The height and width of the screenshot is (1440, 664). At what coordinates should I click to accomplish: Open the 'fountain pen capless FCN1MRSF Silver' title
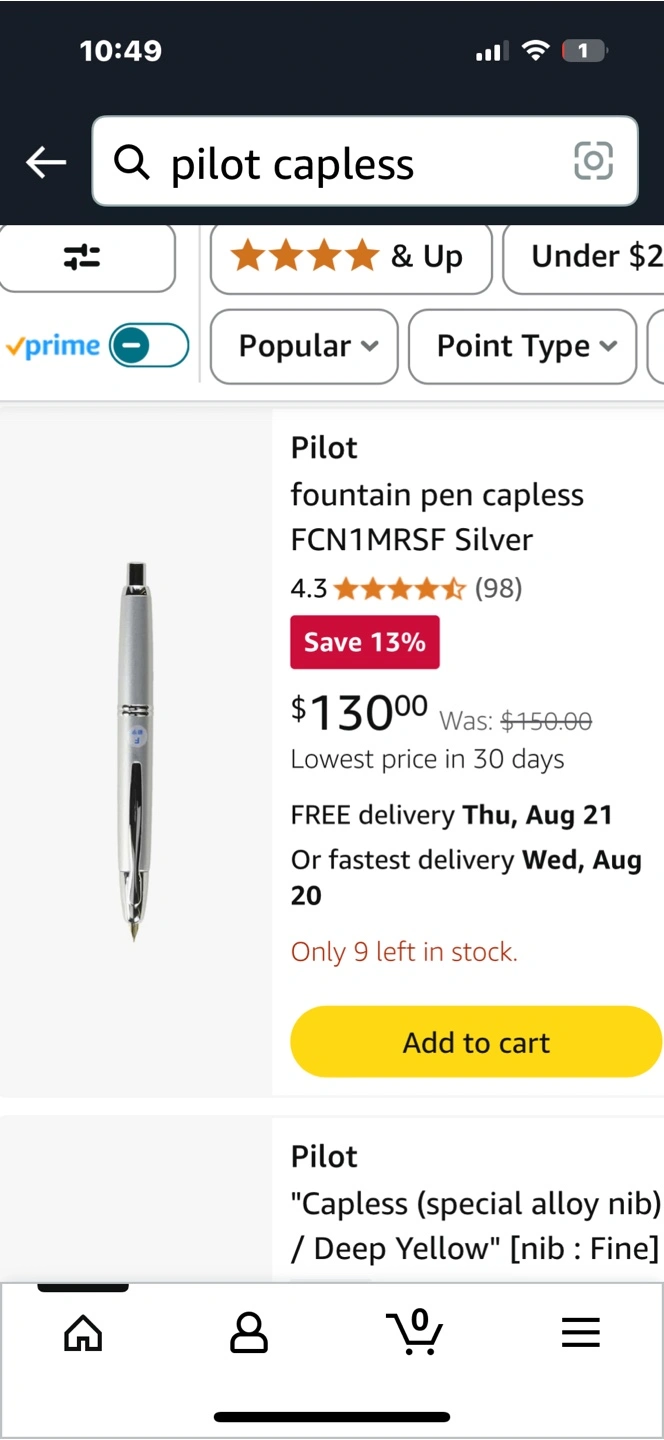tap(437, 517)
